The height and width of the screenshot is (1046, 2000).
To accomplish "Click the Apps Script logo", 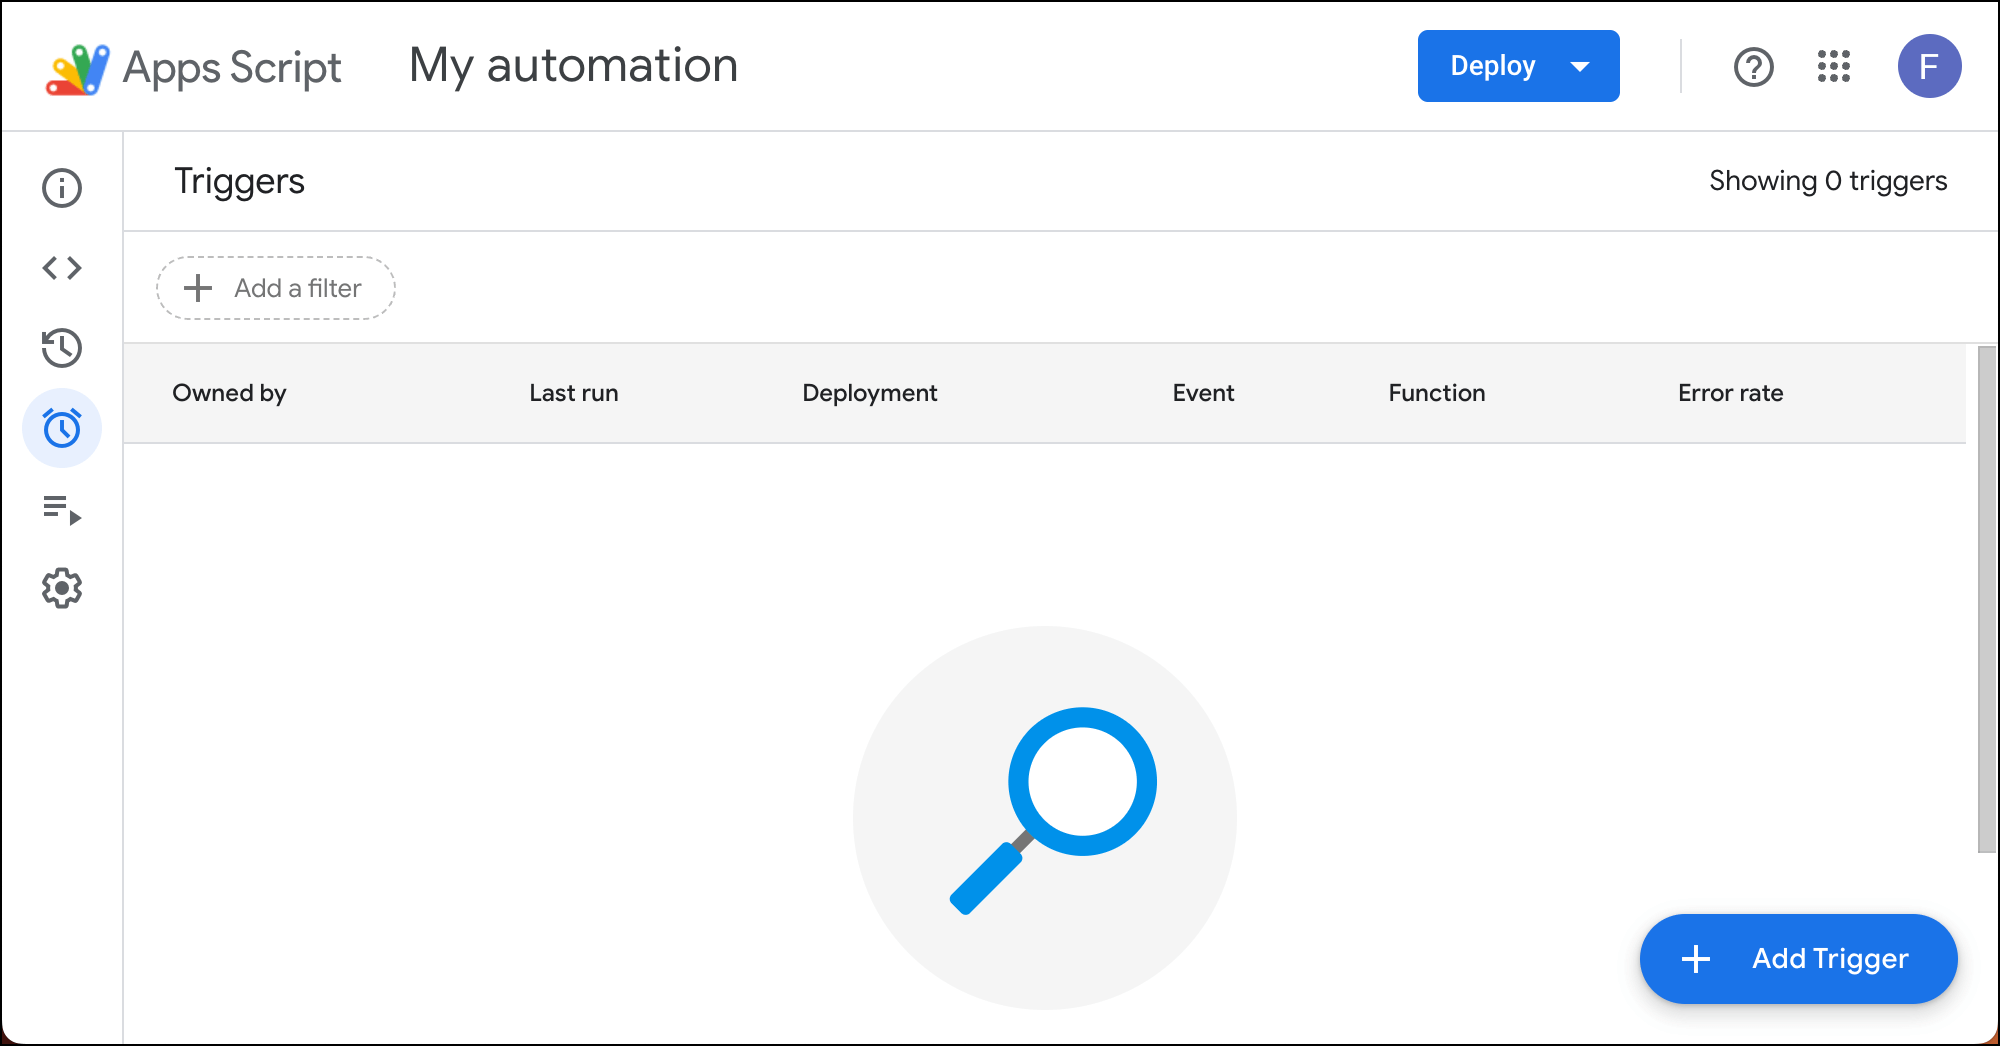I will click(78, 68).
